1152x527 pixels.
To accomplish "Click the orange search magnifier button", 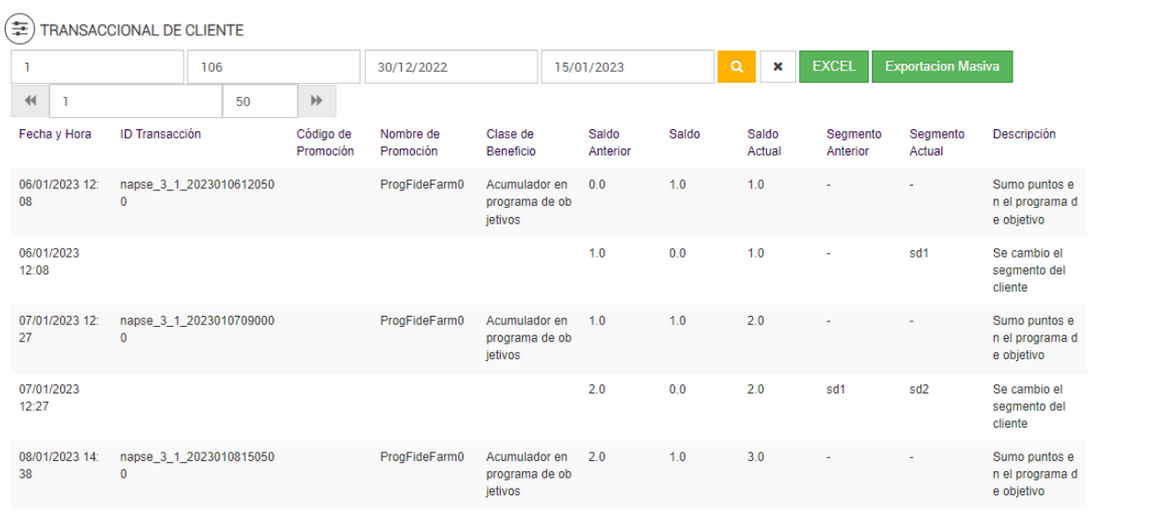I will tap(736, 67).
